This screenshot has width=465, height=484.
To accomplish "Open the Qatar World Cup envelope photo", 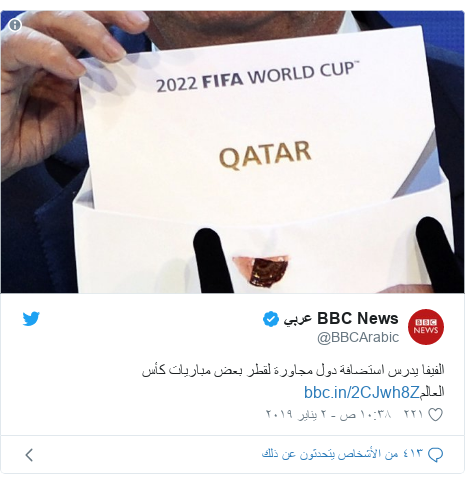I will pos(232,152).
